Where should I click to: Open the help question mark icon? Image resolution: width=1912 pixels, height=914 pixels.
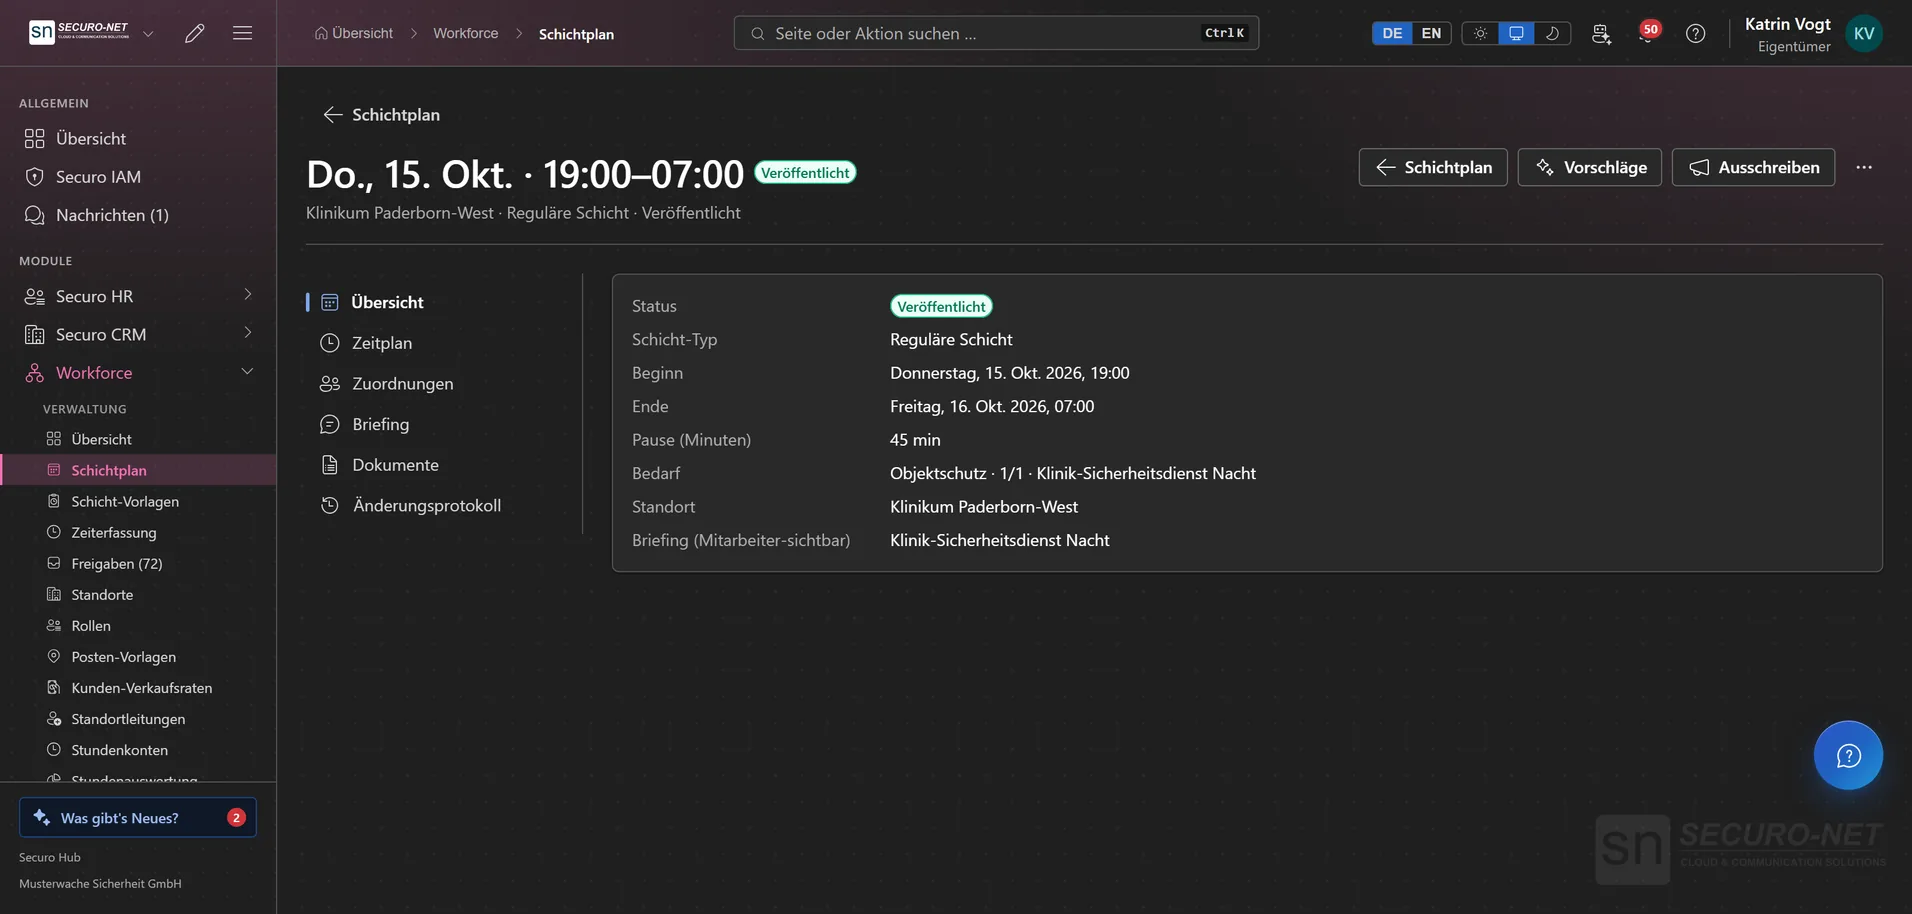tap(1695, 33)
